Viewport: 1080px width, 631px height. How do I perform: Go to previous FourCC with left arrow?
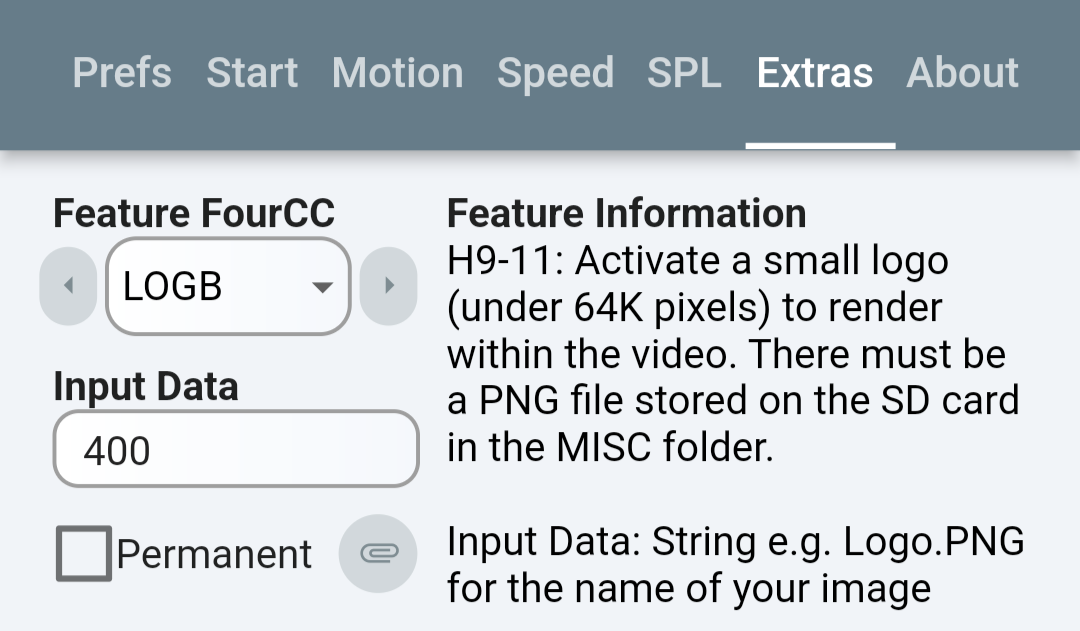point(68,286)
